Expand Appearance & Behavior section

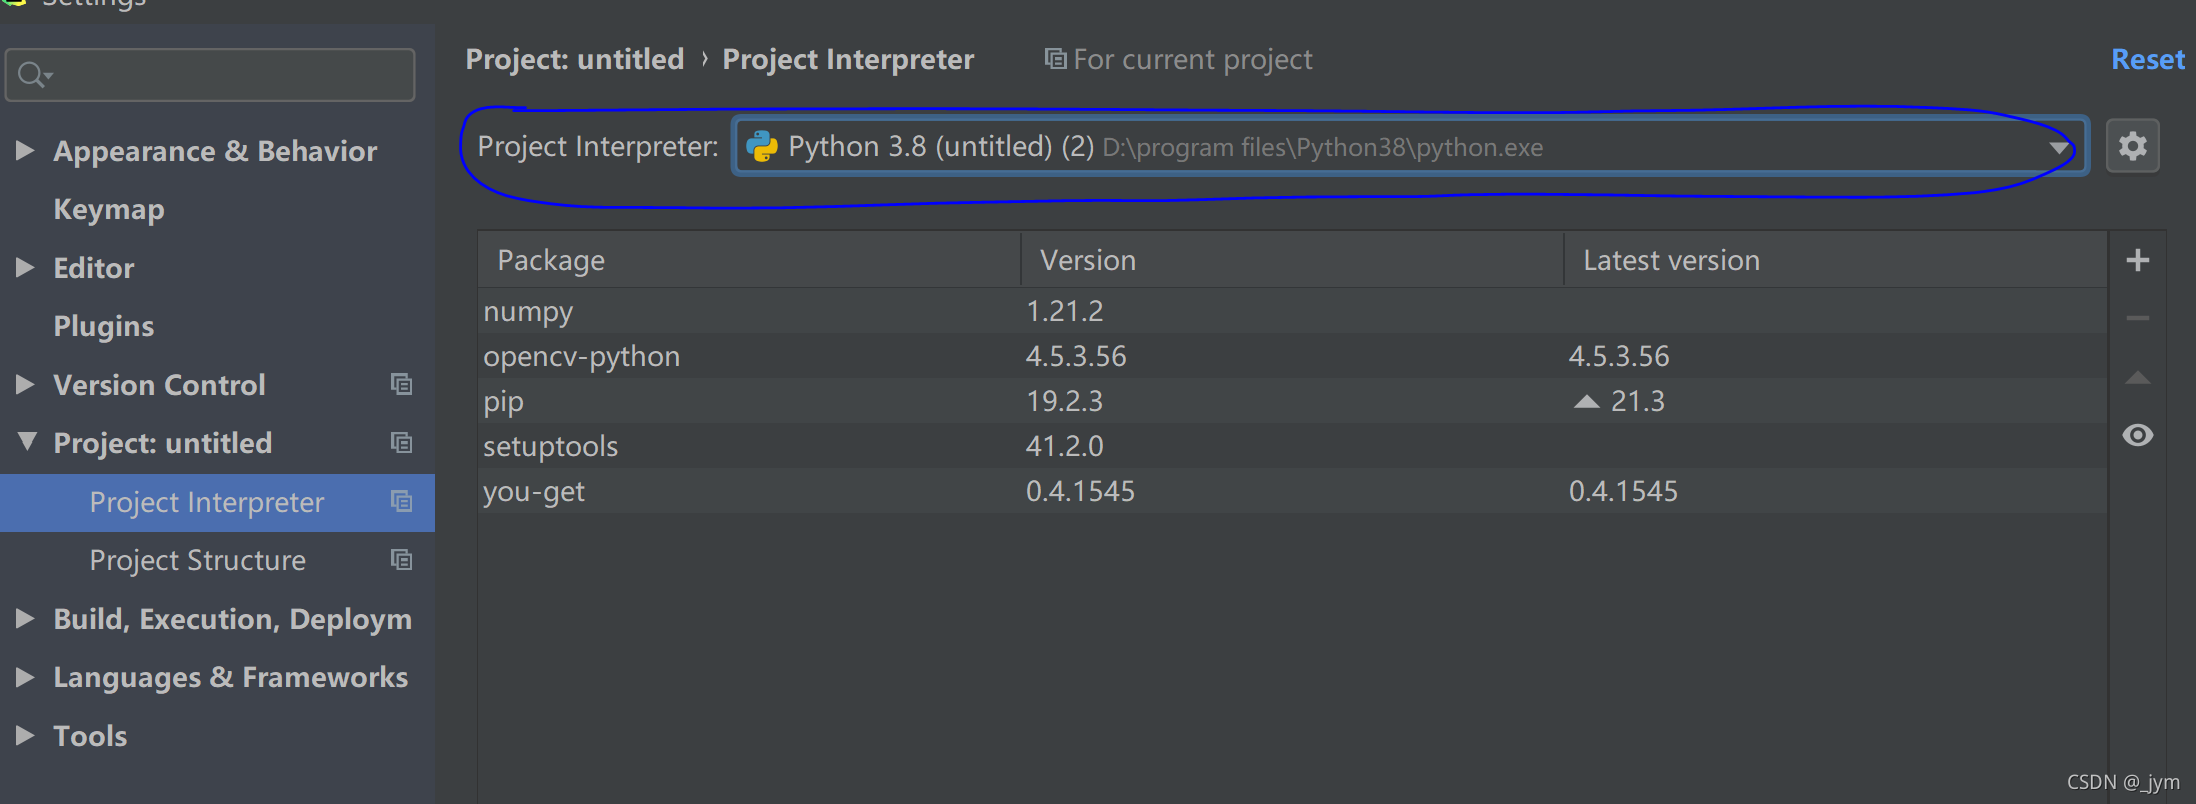25,151
